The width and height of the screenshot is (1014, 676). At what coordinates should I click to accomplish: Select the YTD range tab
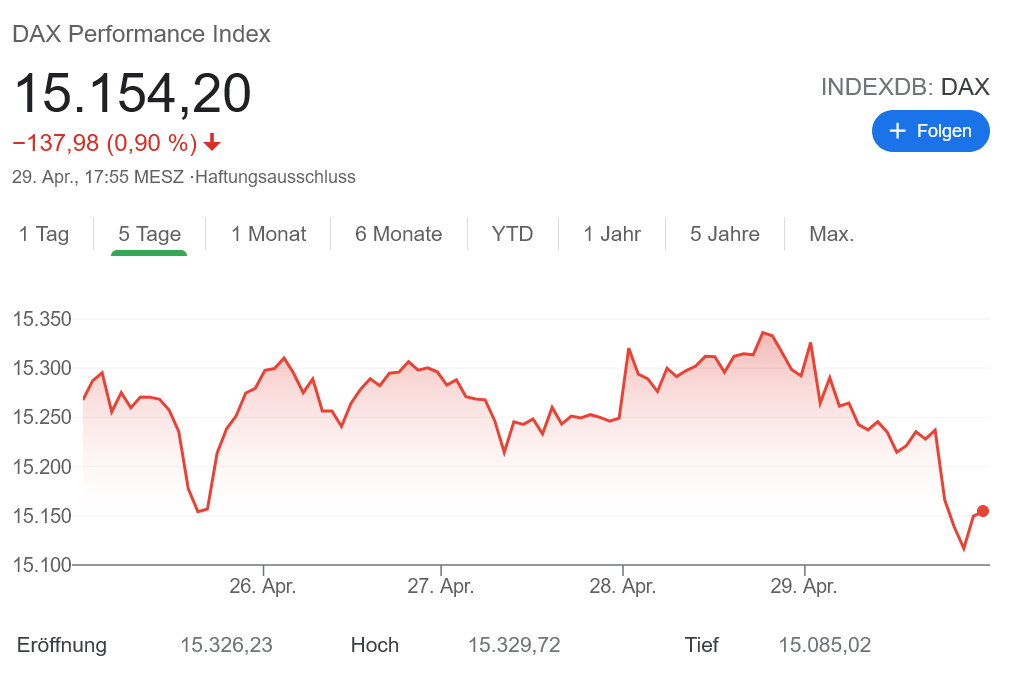512,234
